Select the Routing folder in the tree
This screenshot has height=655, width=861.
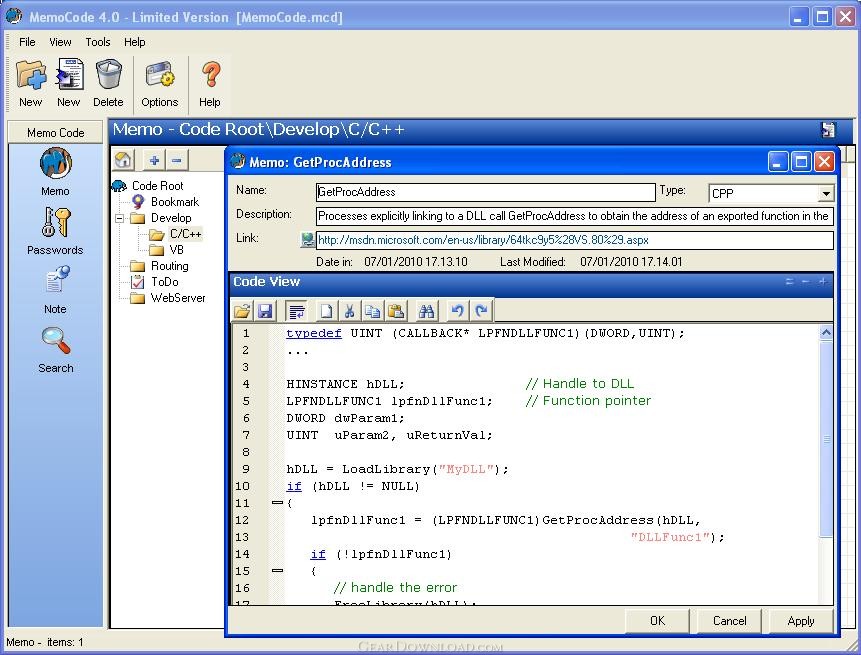[x=170, y=266]
